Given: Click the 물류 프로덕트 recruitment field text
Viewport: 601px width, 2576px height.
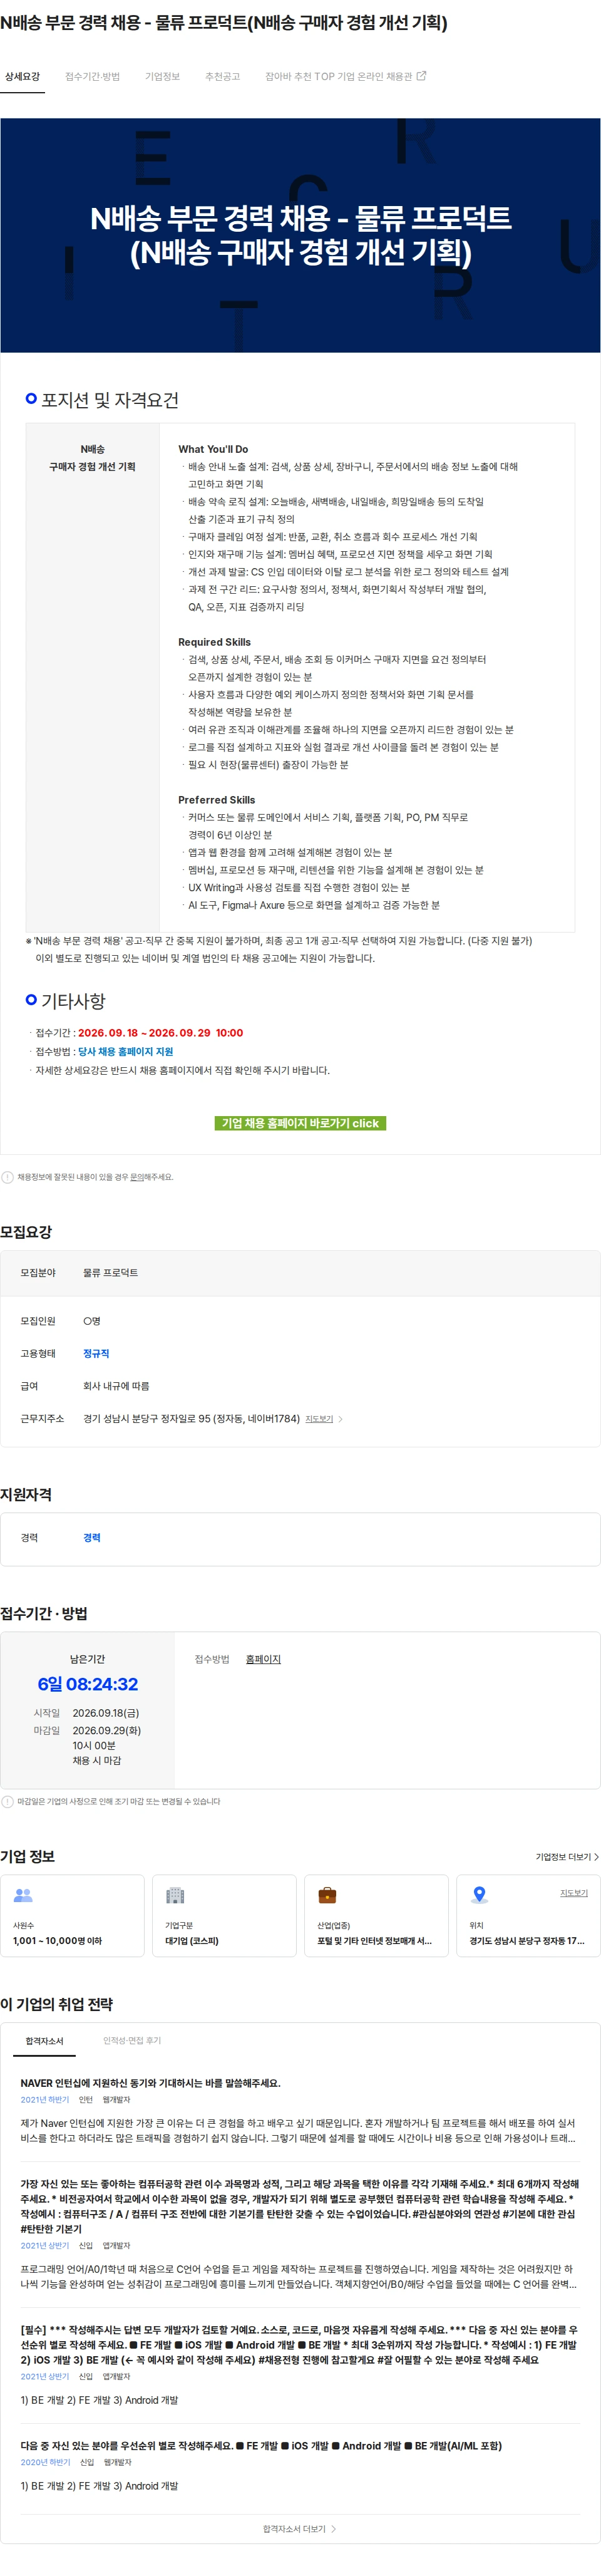Looking at the screenshot, I should (110, 1273).
